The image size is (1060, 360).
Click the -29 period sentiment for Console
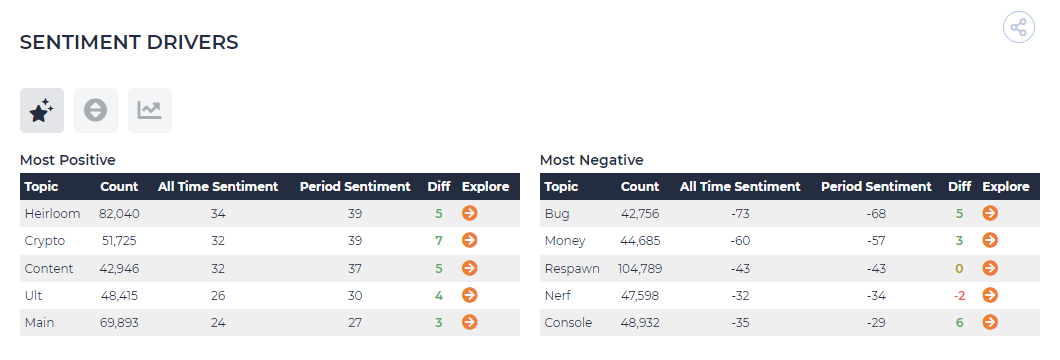coord(876,322)
